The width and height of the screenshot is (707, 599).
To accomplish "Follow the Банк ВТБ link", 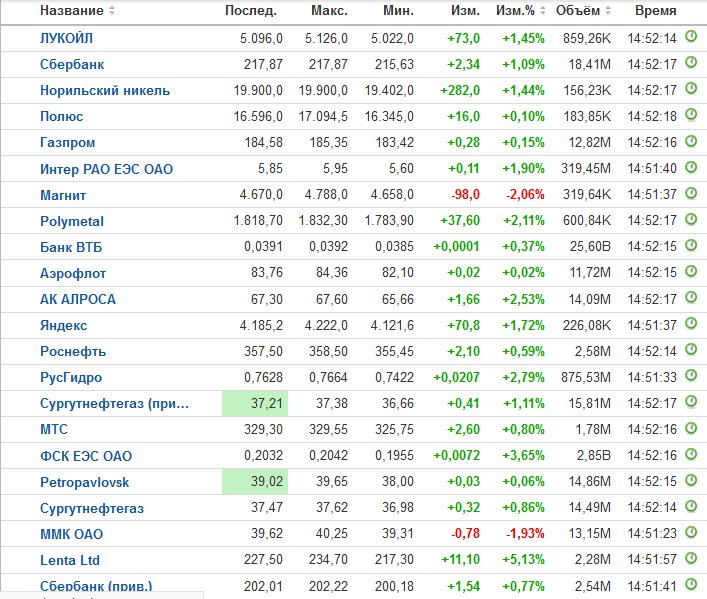I will 71,247.
